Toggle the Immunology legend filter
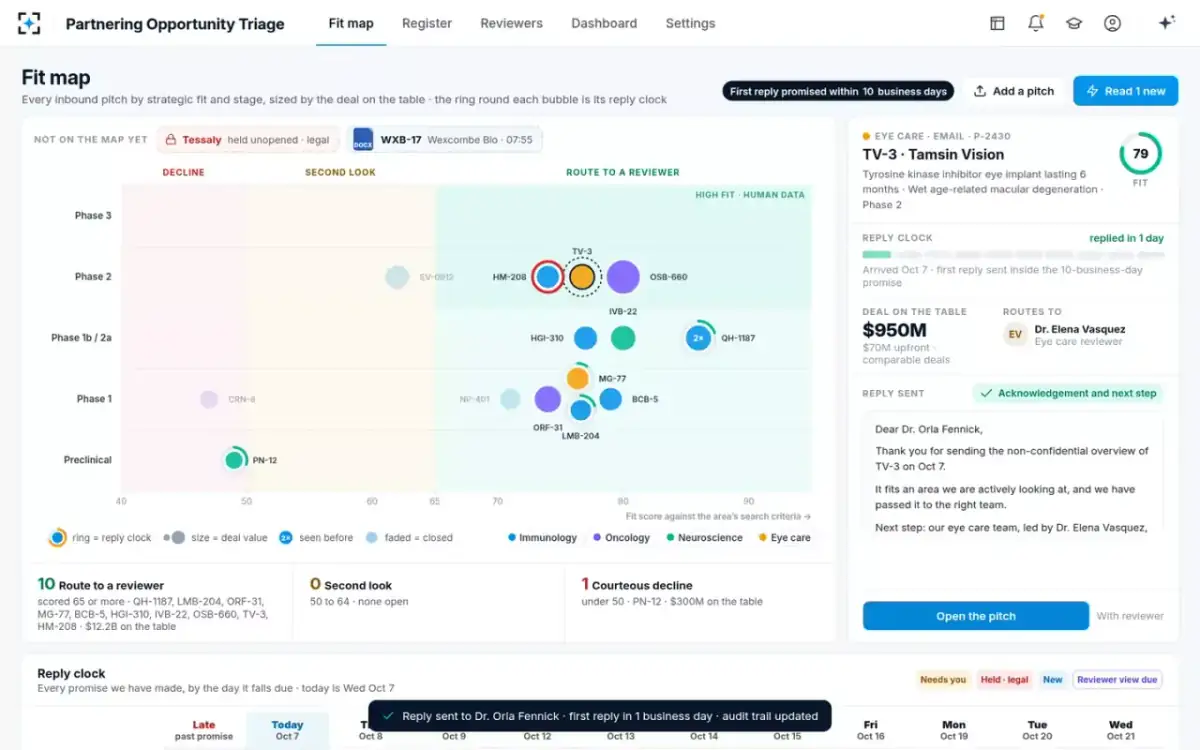The width and height of the screenshot is (1200, 750). [x=543, y=538]
